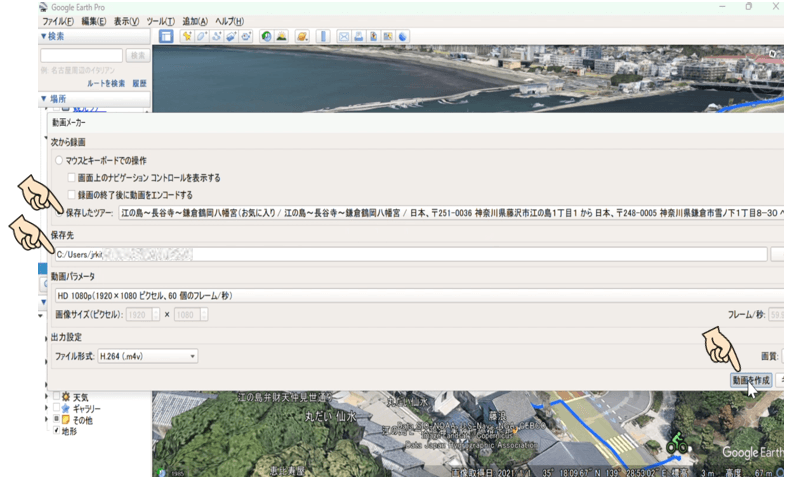Click the Email toolbar icon
Image resolution: width=786 pixels, height=478 pixels.
pyautogui.click(x=344, y=37)
